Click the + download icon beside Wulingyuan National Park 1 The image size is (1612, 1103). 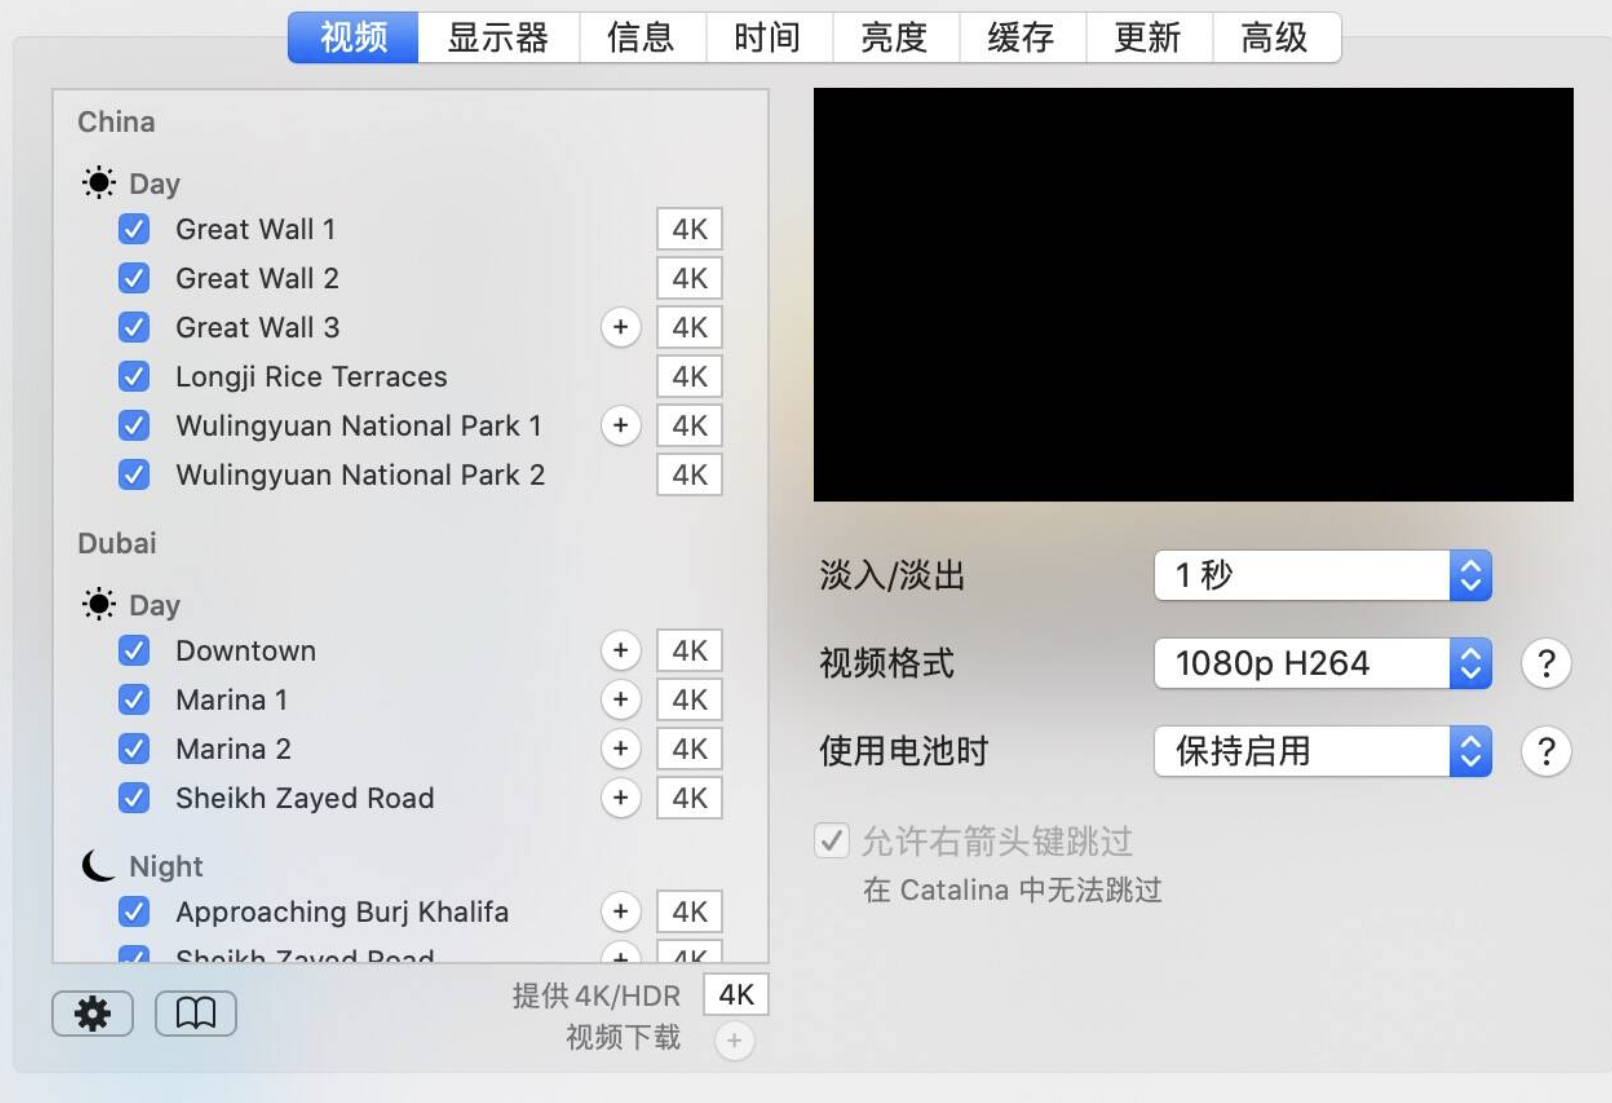click(x=621, y=425)
